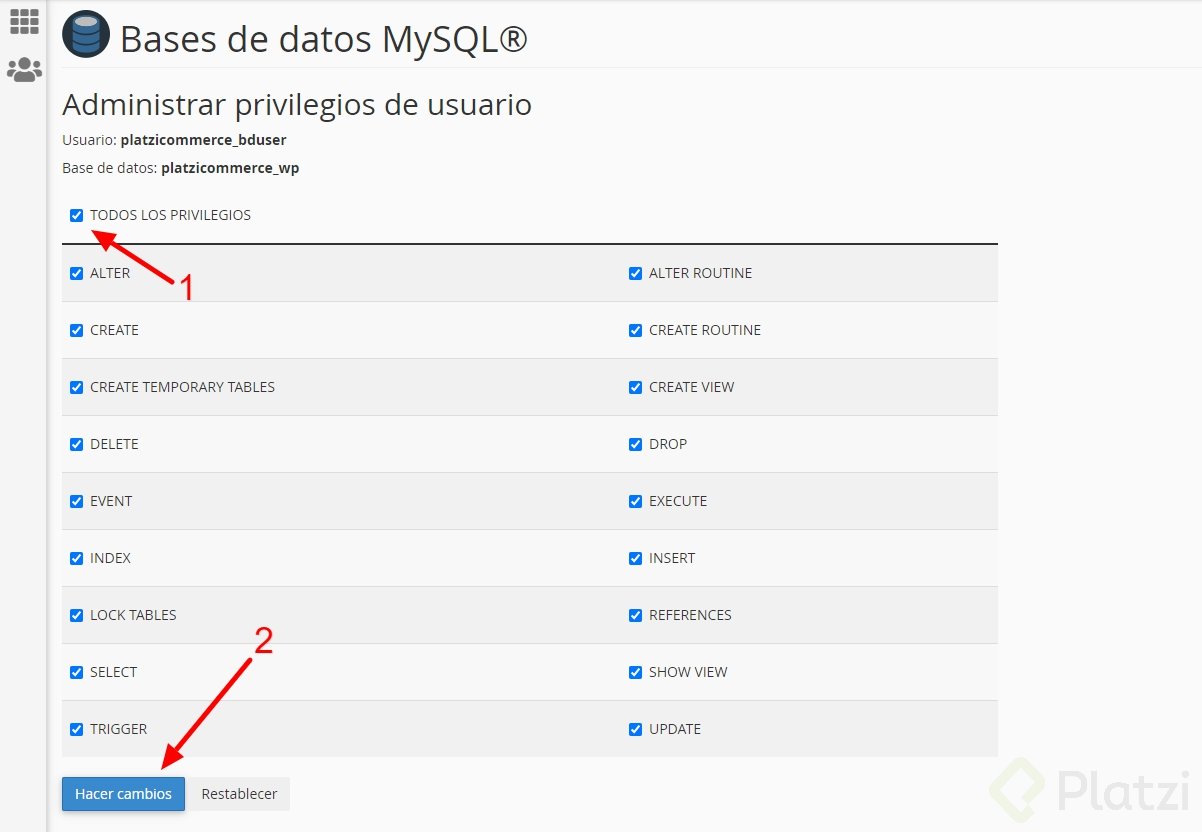Image resolution: width=1202 pixels, height=832 pixels.
Task: Click the 'CREATE TEMPORARY TABLES' label text
Action: tap(182, 387)
